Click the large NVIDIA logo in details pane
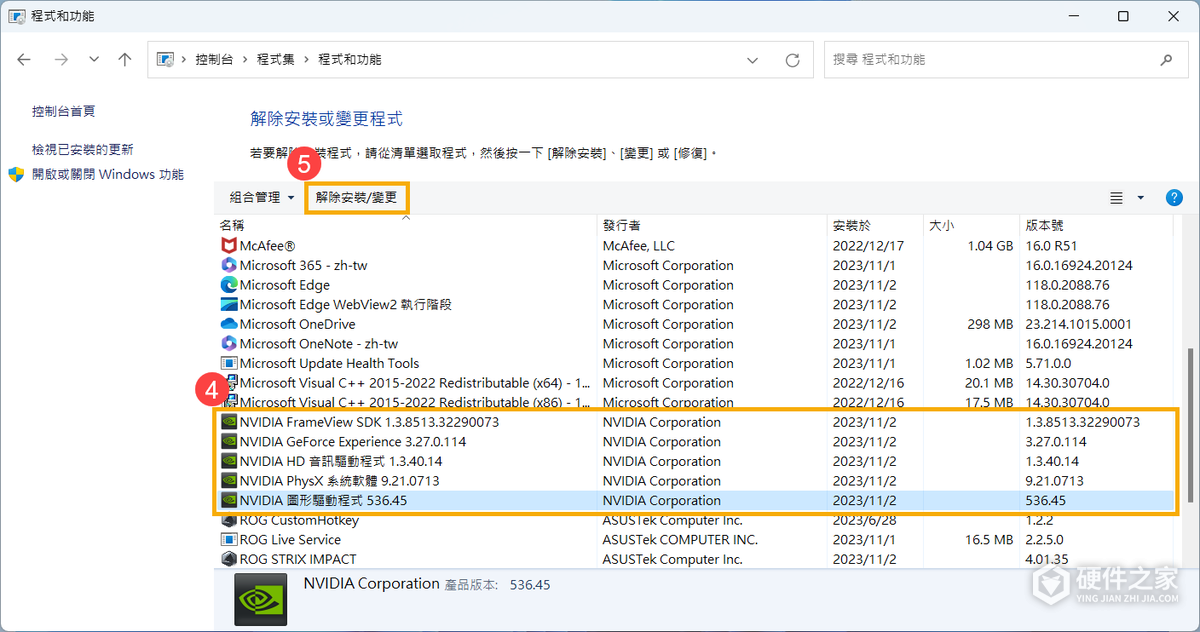This screenshot has height=632, width=1200. [260, 598]
